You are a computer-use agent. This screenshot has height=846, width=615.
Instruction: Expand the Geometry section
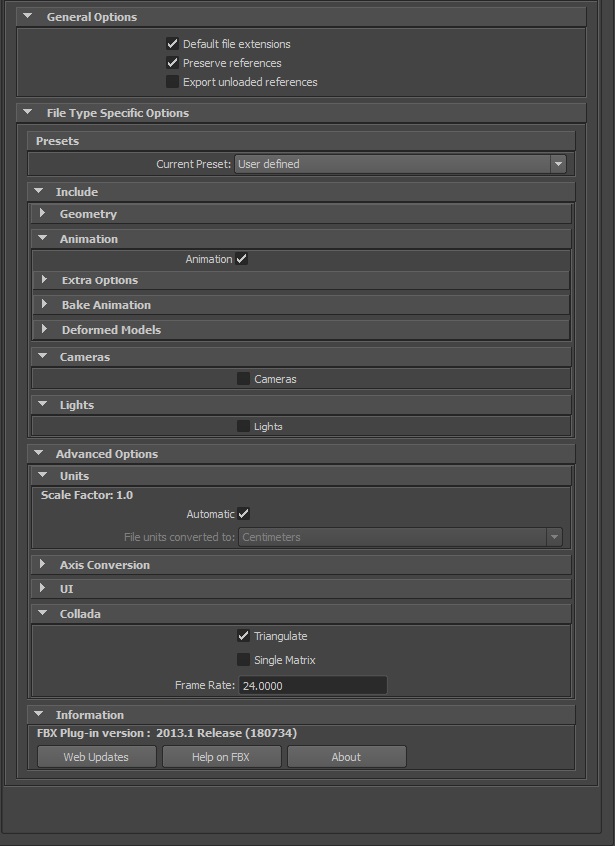pos(42,214)
